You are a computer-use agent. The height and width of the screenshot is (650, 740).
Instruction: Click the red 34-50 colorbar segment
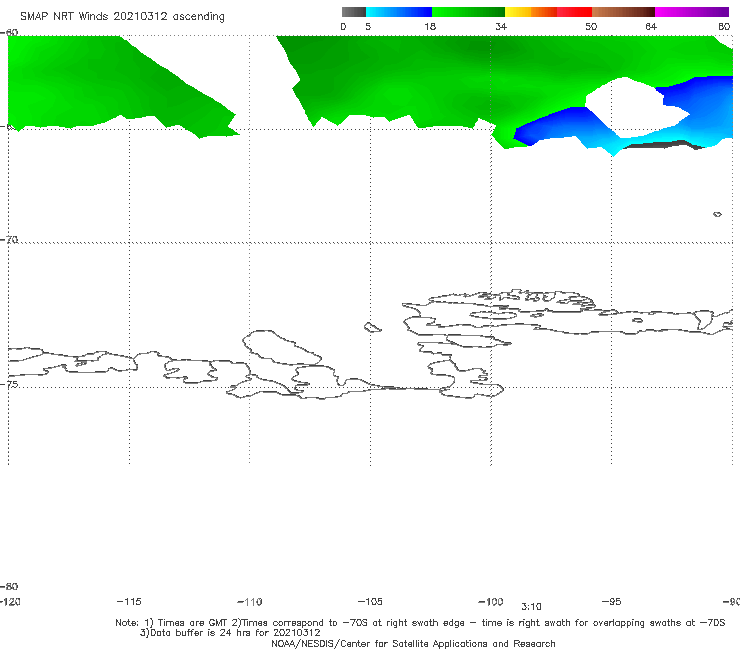pyautogui.click(x=548, y=12)
